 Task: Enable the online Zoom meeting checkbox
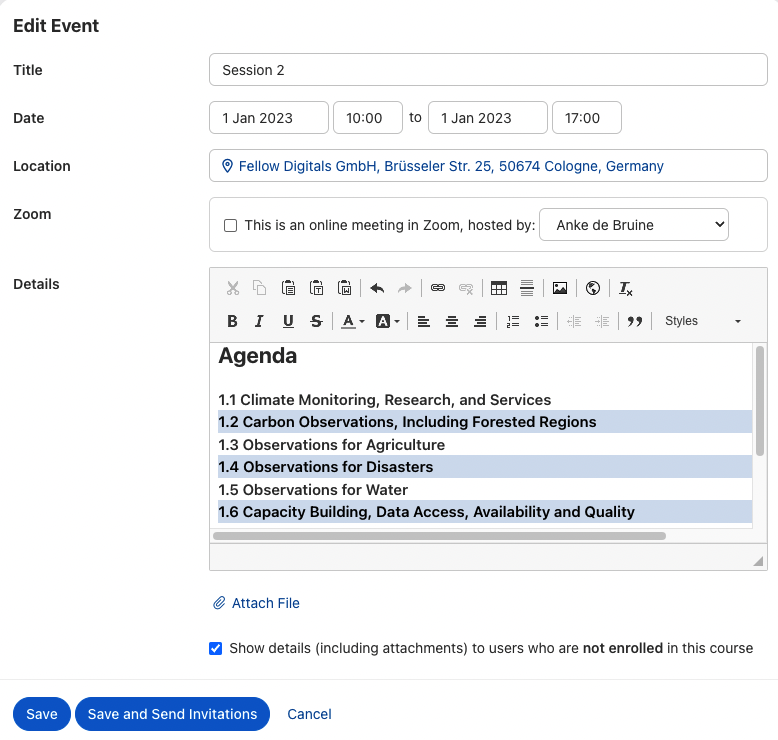click(231, 226)
